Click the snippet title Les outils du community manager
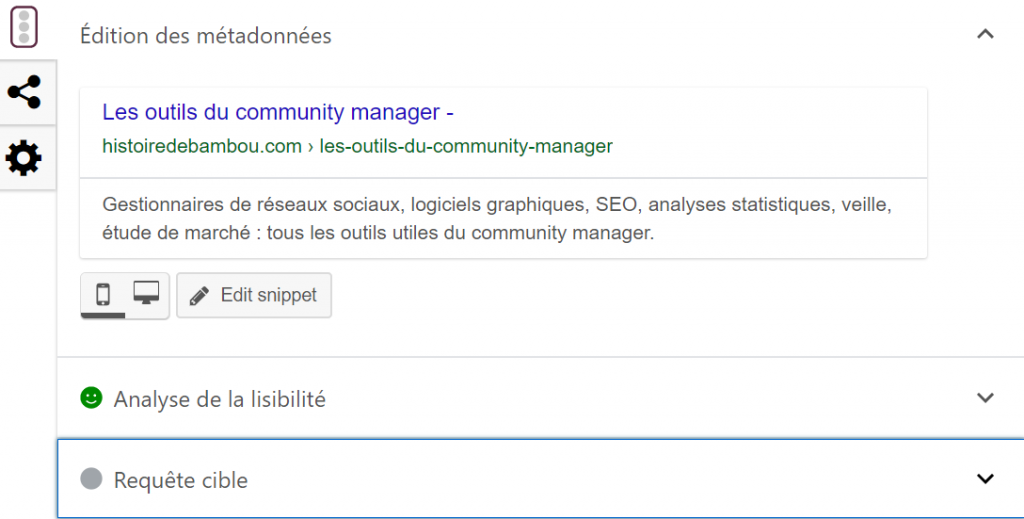Screen dimensions: 1024x519 (278, 112)
